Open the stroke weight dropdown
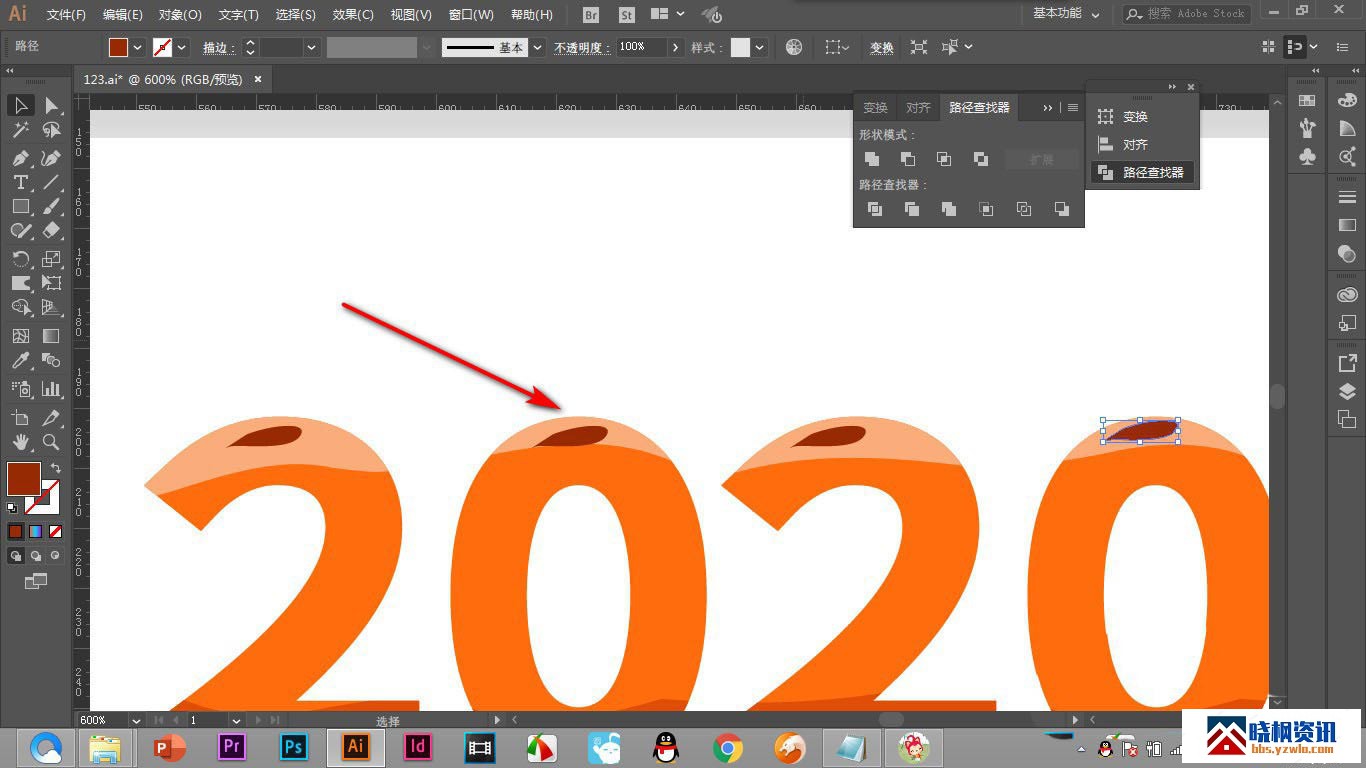Image resolution: width=1366 pixels, height=768 pixels. click(x=312, y=47)
